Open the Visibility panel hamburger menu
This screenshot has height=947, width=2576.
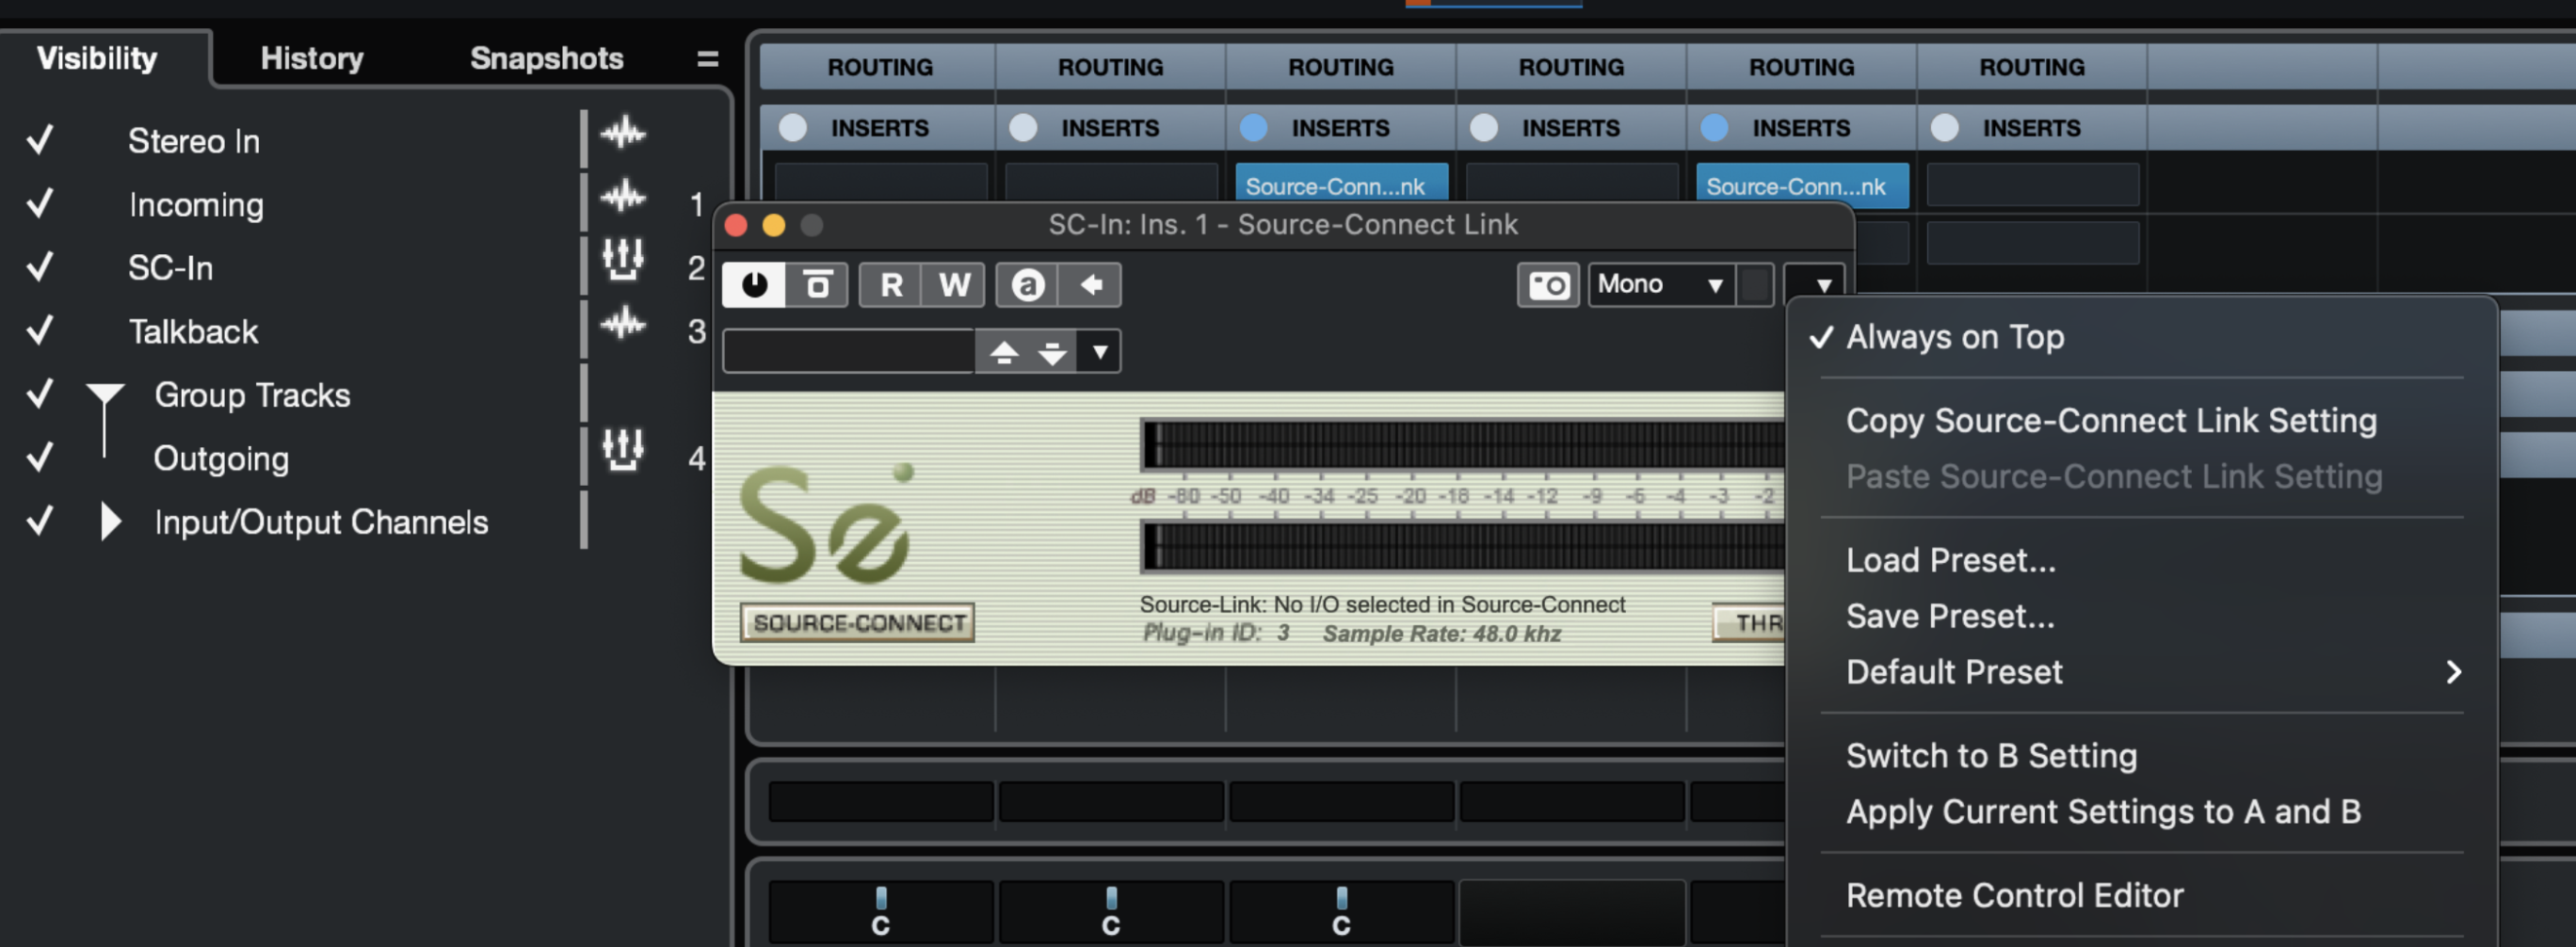click(x=707, y=59)
